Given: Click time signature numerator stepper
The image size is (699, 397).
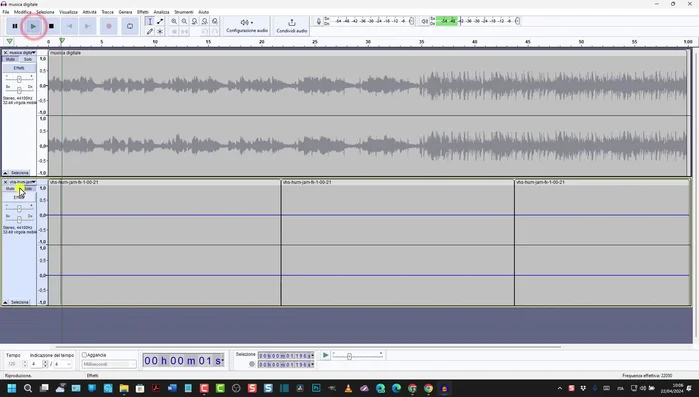Looking at the screenshot, I should tap(45, 364).
